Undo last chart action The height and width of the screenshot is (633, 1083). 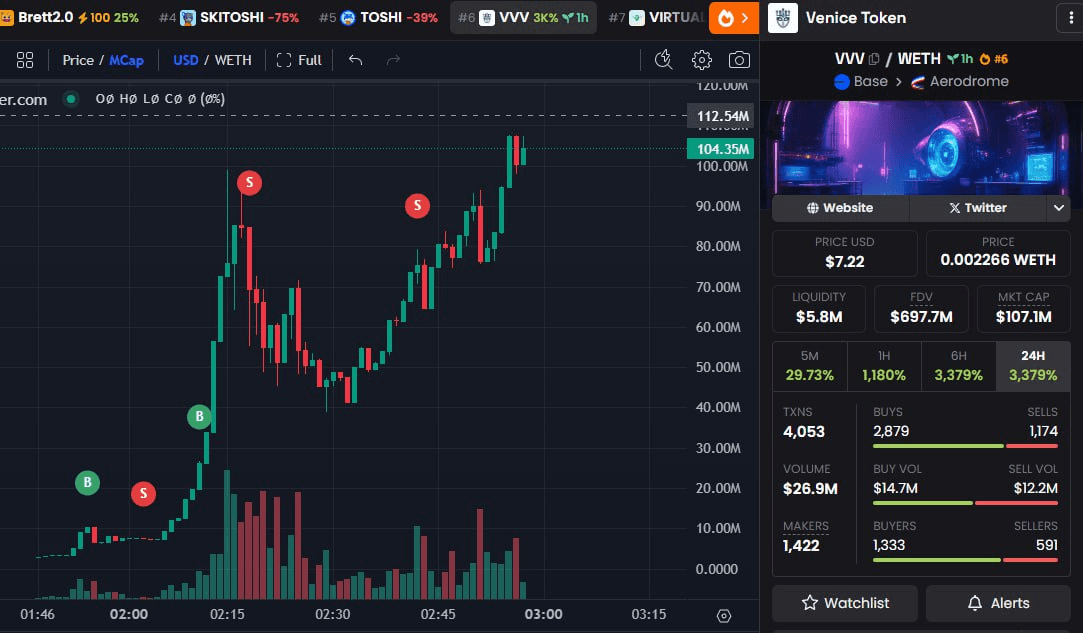(355, 60)
